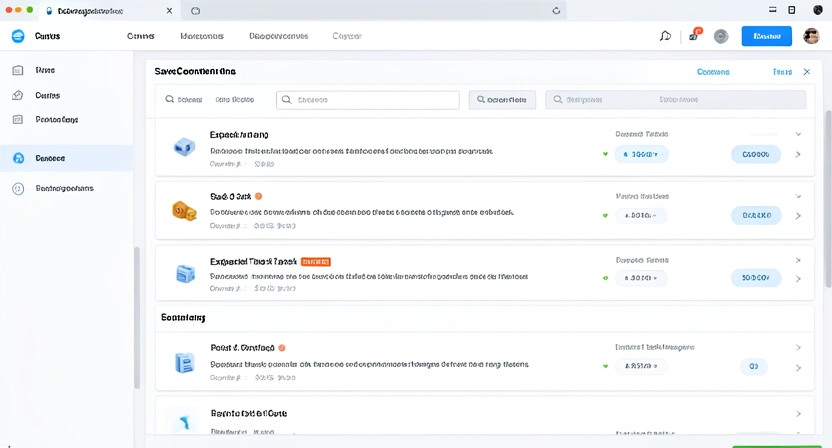
Task: Reload page using browser refresh icon
Action: [556, 11]
